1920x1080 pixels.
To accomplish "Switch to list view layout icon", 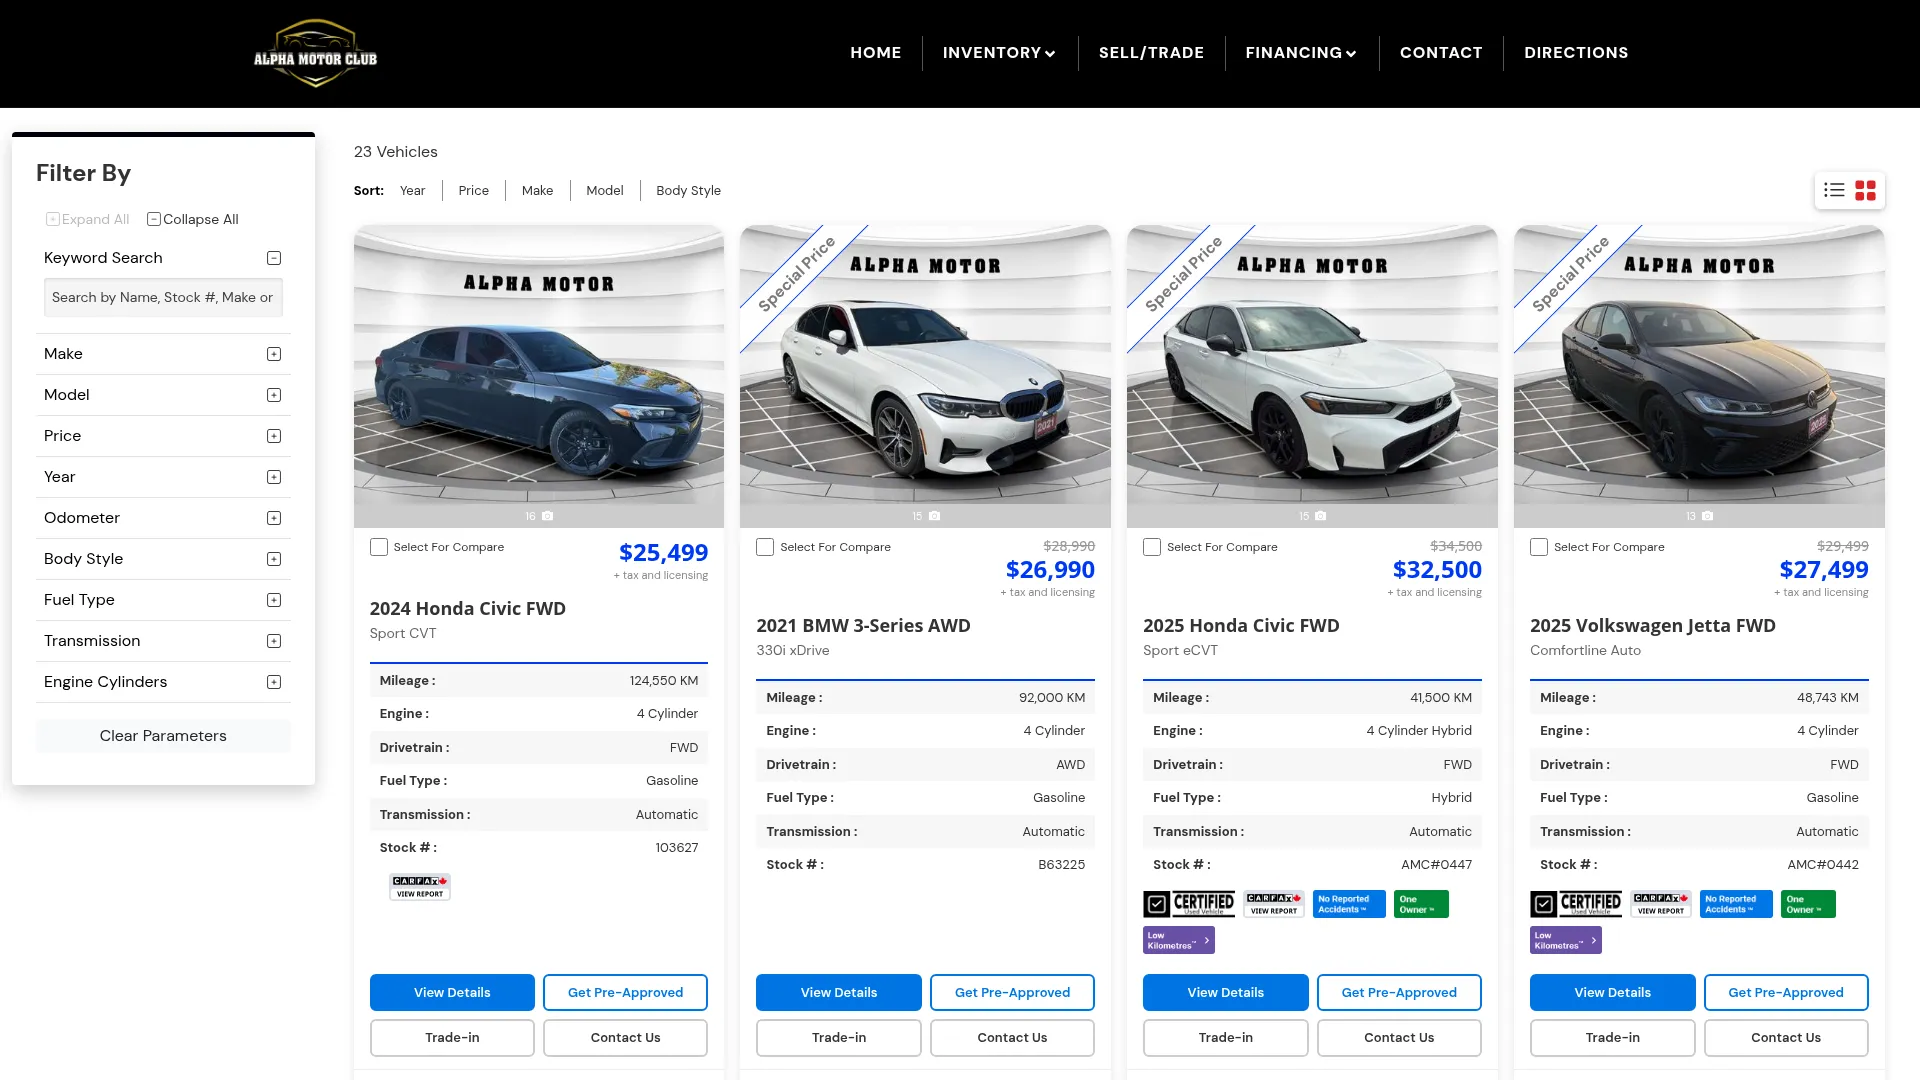I will coord(1834,190).
